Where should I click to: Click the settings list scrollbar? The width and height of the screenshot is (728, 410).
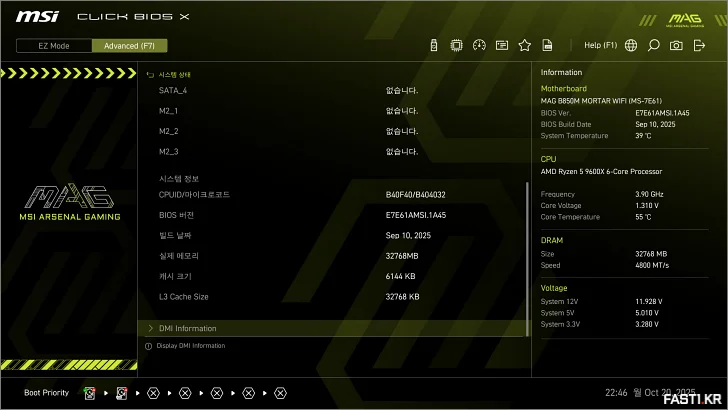point(527,259)
